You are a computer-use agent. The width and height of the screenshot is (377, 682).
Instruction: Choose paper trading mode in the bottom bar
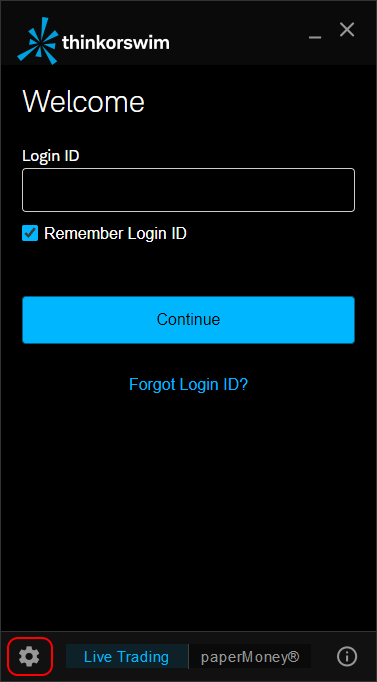[250, 656]
